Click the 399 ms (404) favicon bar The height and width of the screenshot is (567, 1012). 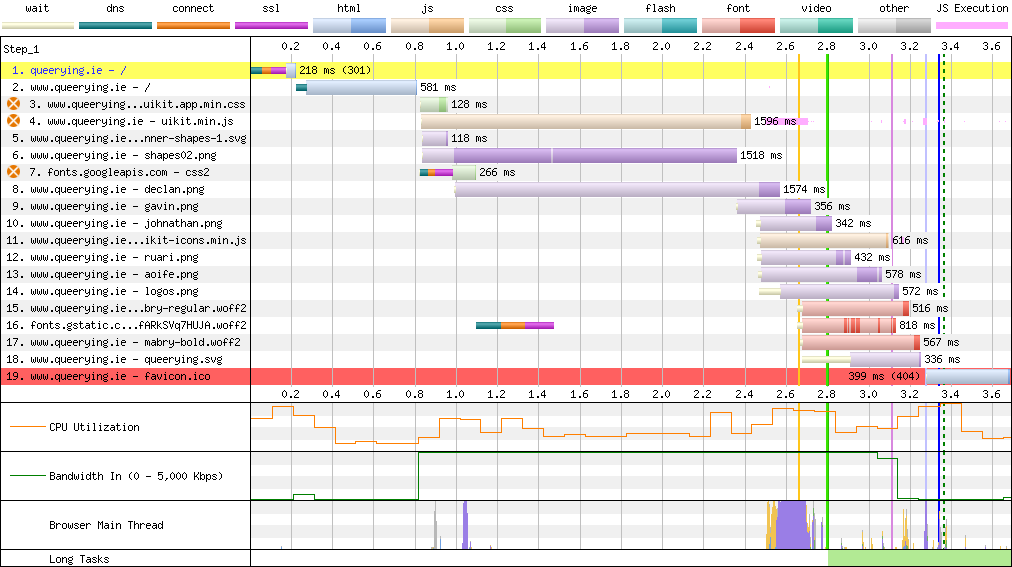[x=967, y=376]
